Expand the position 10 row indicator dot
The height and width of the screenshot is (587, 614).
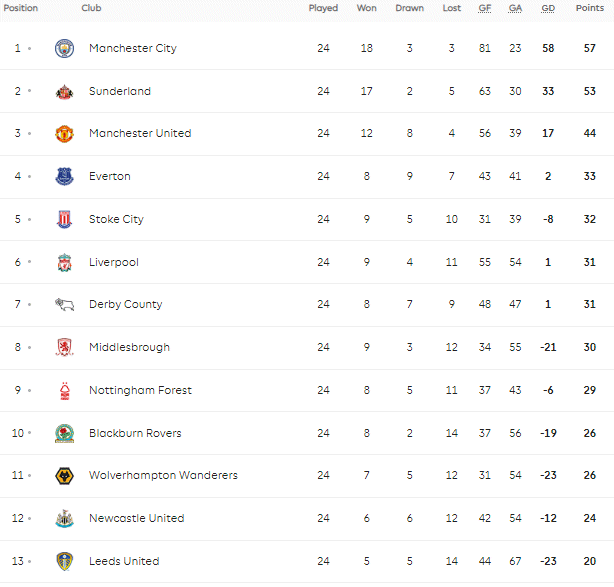(29, 433)
